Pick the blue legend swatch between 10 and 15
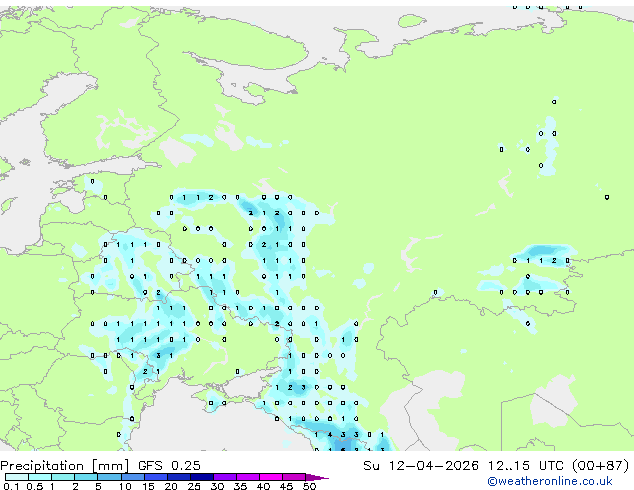Viewport: 634px width, 490px height. 133,477
